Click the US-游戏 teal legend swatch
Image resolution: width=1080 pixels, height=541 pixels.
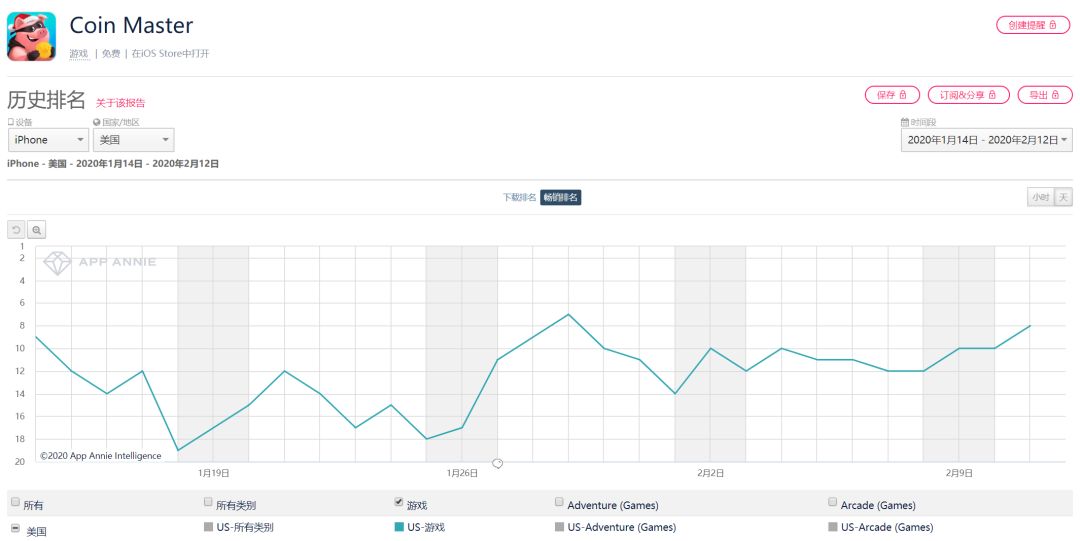click(400, 527)
